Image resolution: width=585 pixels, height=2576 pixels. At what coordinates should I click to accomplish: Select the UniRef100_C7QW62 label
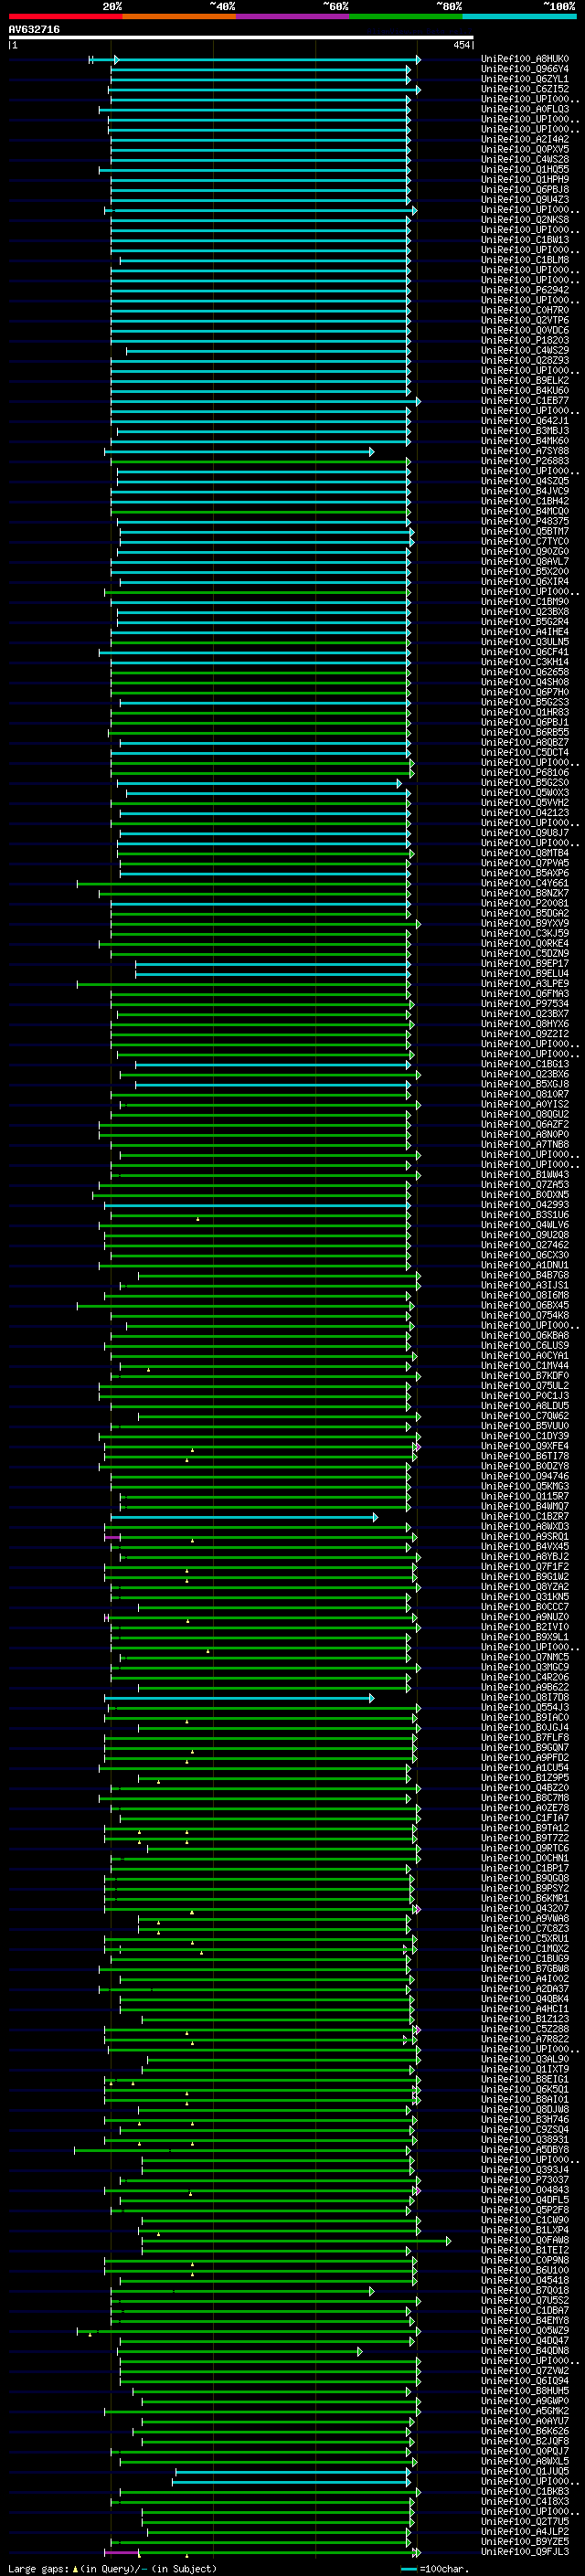pos(525,1417)
